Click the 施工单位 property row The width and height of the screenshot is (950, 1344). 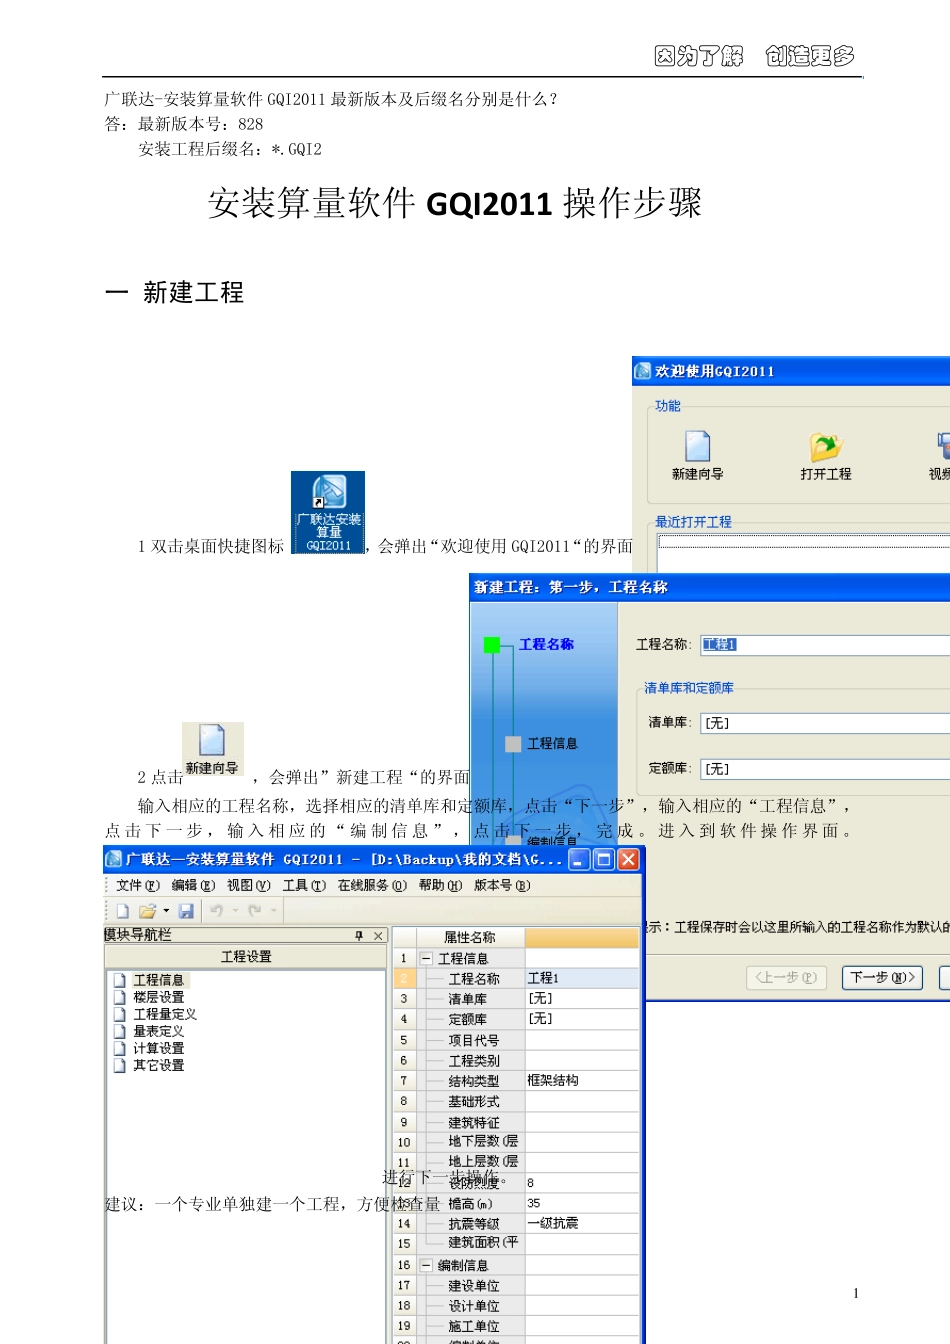click(516, 1326)
